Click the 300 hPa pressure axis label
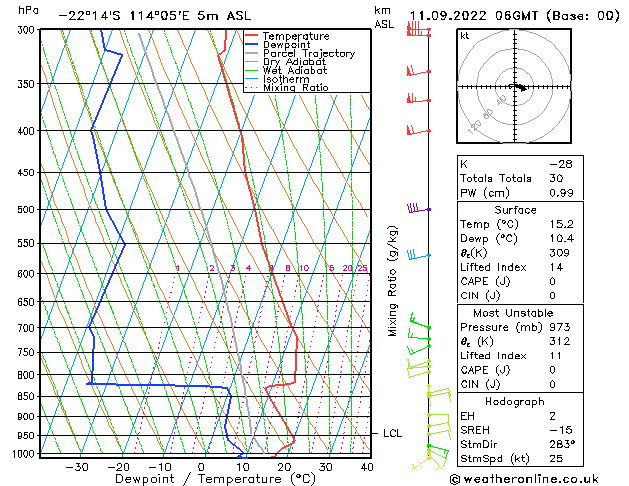Viewport: 629px width, 486px height. click(28, 30)
